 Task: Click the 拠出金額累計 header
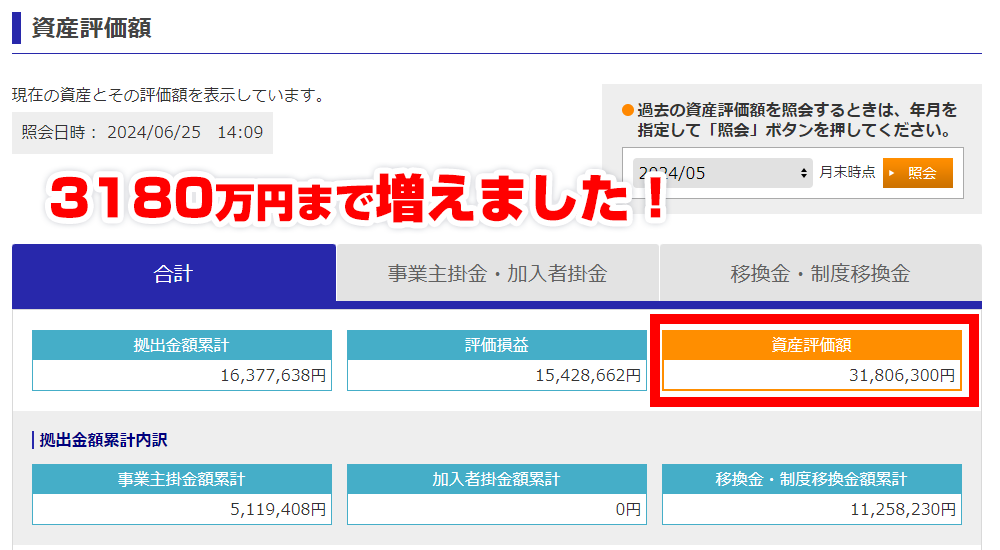182,345
